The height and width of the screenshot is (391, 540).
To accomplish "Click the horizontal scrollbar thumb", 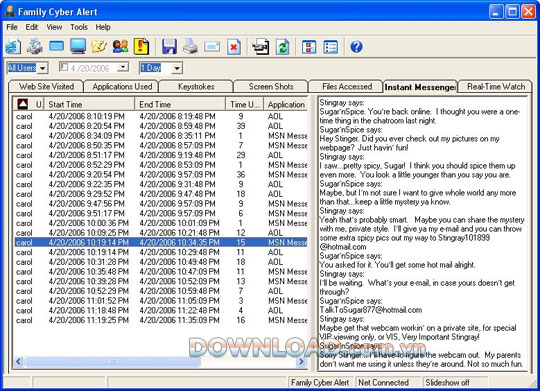I will pyautogui.click(x=113, y=362).
